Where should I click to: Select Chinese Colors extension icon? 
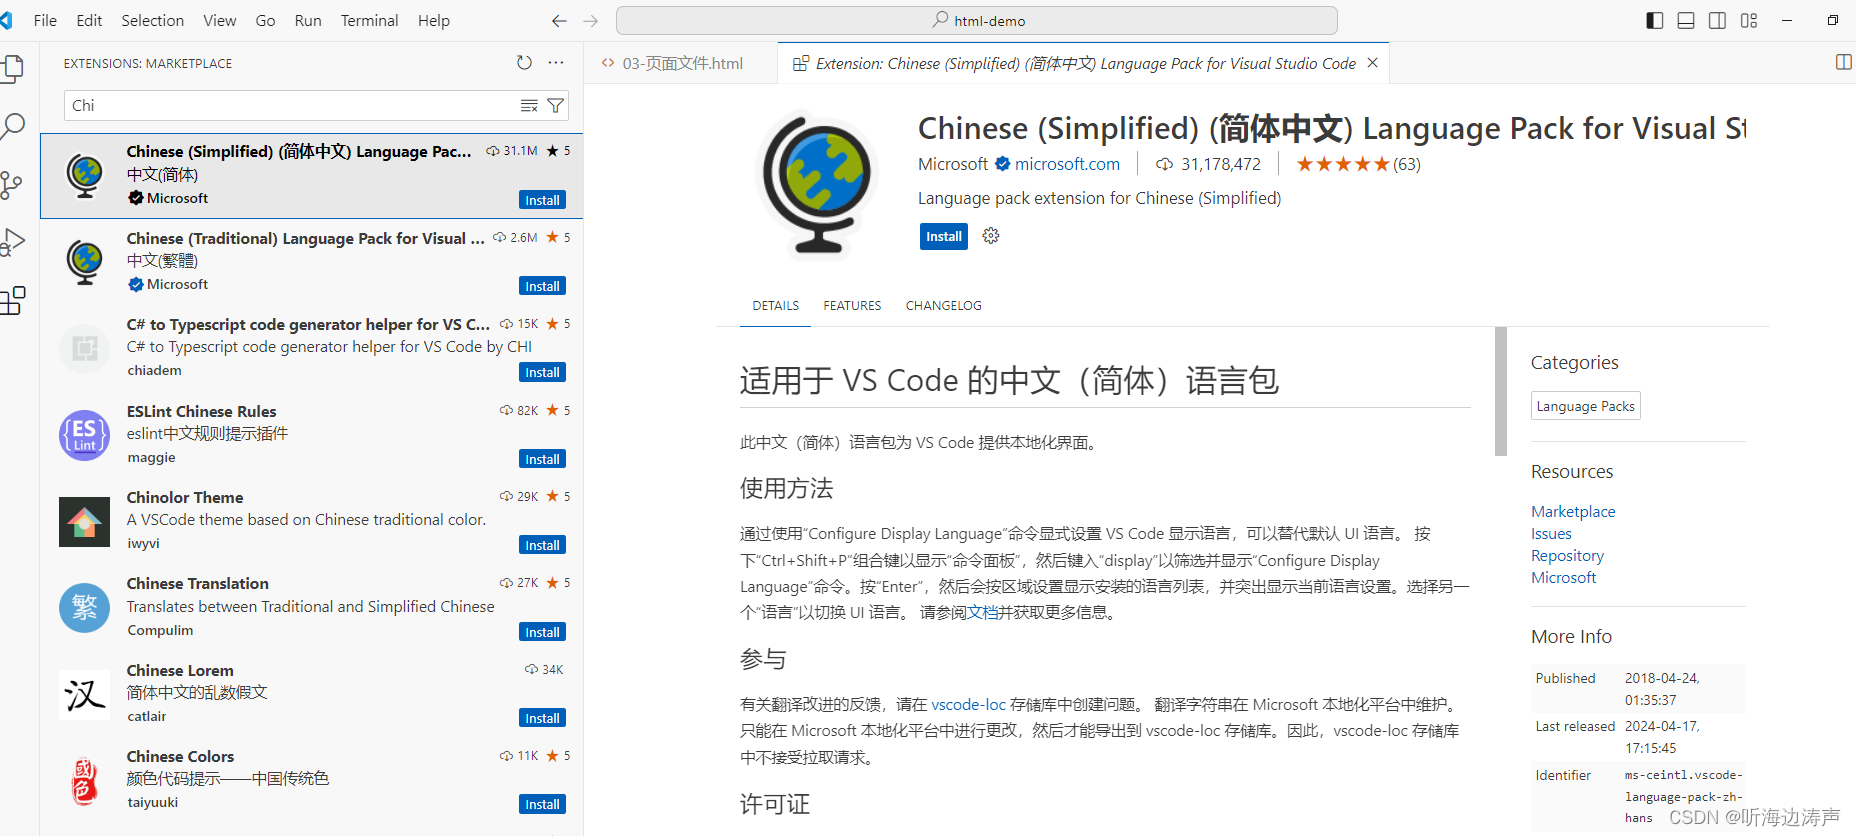85,781
